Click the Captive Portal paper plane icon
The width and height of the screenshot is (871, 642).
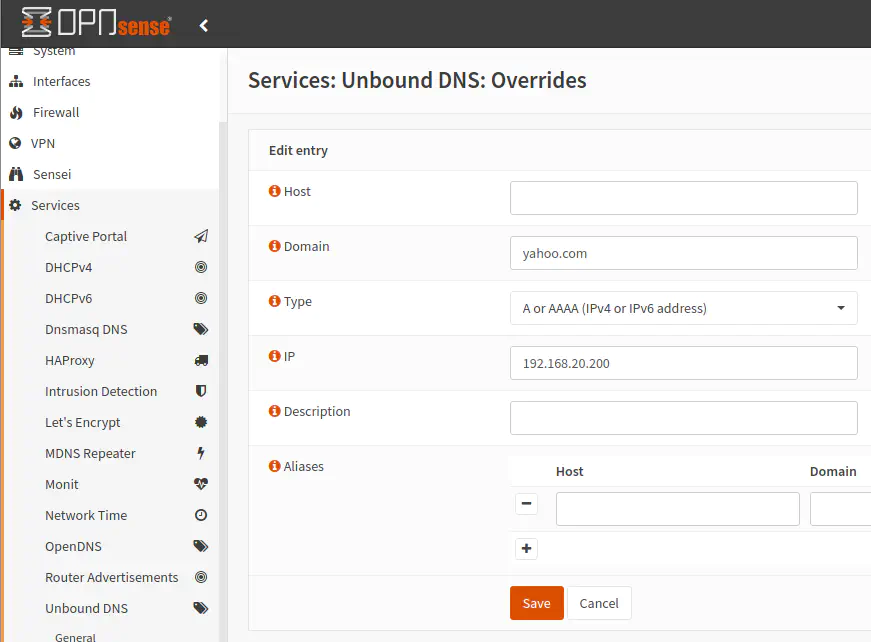201,237
